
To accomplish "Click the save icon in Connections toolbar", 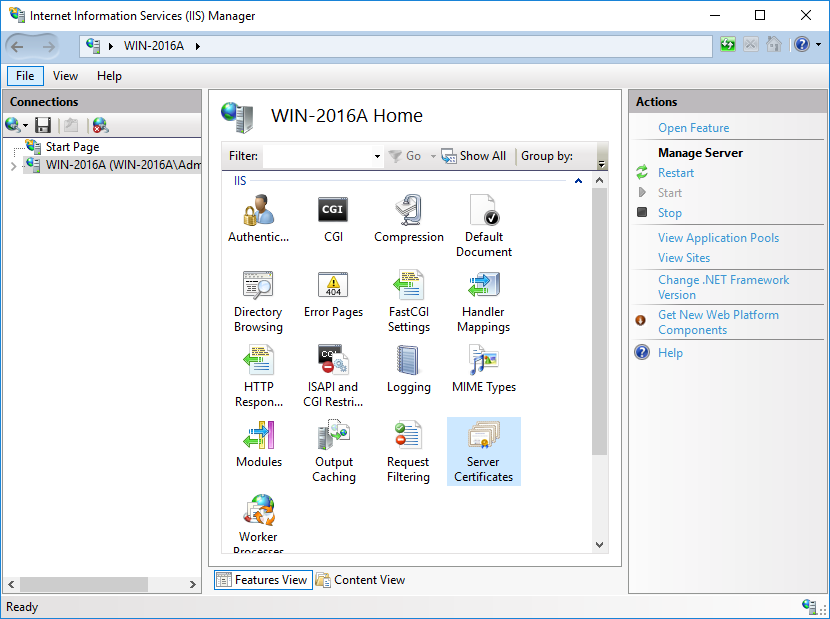I will pyautogui.click(x=43, y=125).
